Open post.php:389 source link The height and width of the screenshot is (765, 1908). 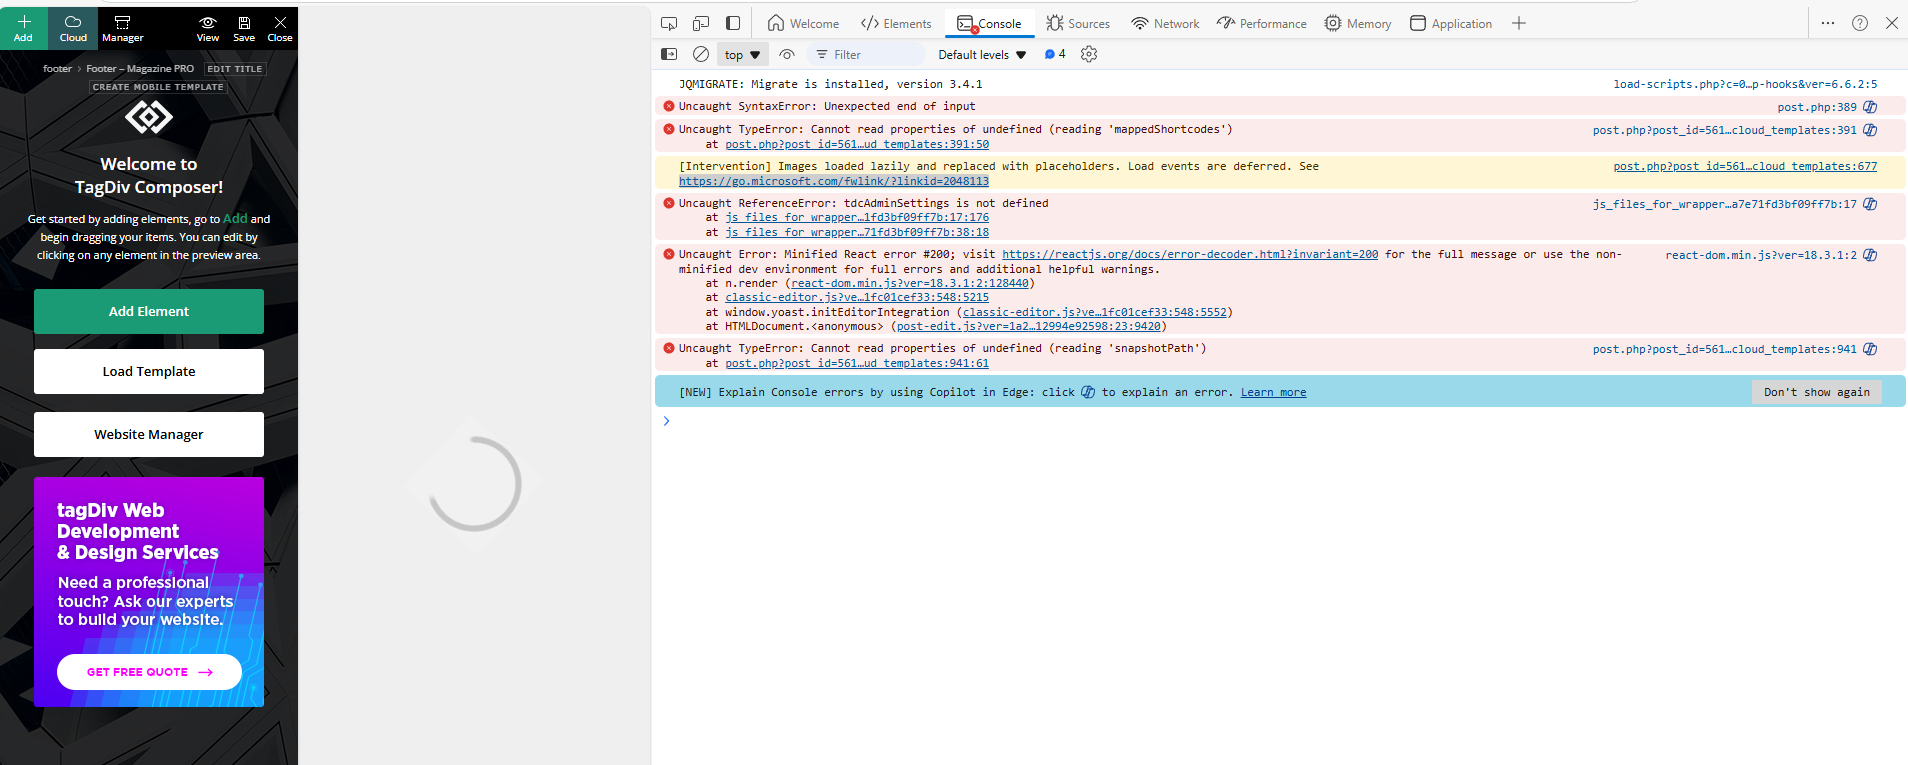tap(1817, 107)
